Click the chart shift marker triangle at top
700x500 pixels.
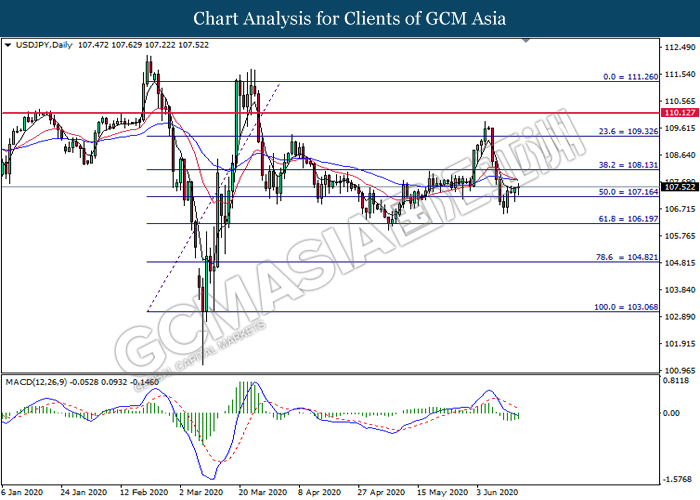coord(526,40)
